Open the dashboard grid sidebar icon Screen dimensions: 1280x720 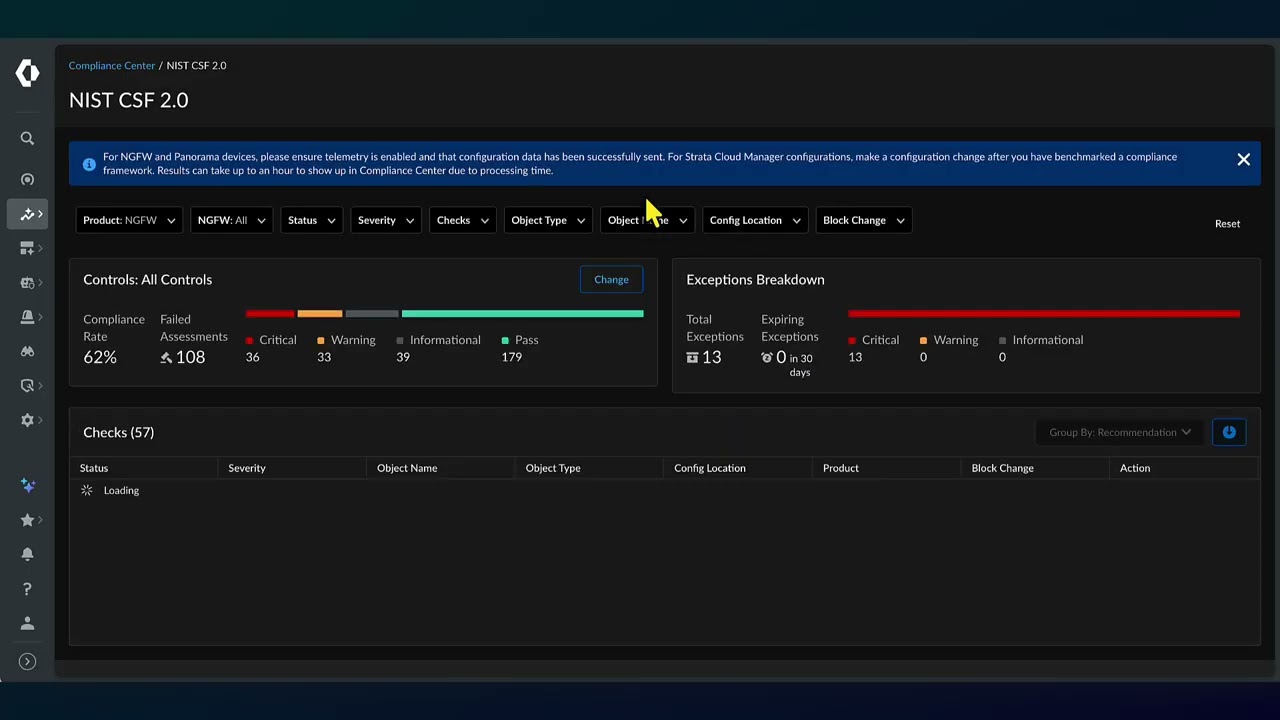click(x=27, y=249)
